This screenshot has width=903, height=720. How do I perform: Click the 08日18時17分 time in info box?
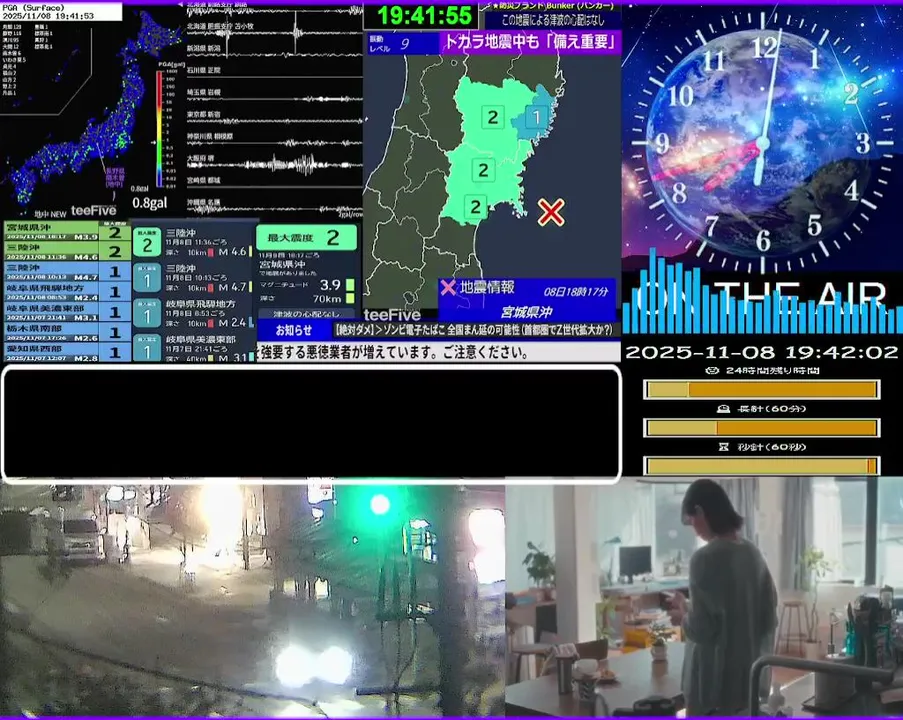coord(575,291)
